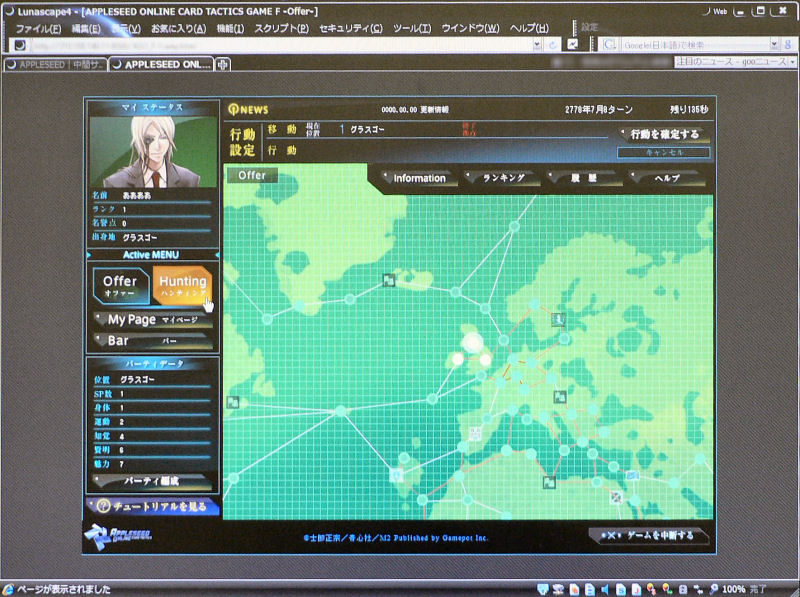The height and width of the screenshot is (597, 800).
Task: Select the person marker in Scandinavia on the map
Action: pos(558,319)
